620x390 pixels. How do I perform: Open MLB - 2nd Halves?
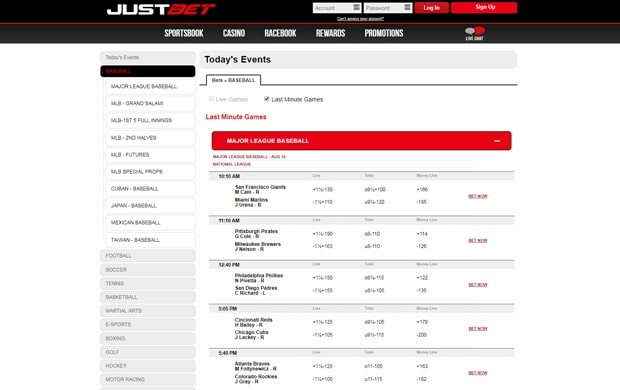point(150,138)
